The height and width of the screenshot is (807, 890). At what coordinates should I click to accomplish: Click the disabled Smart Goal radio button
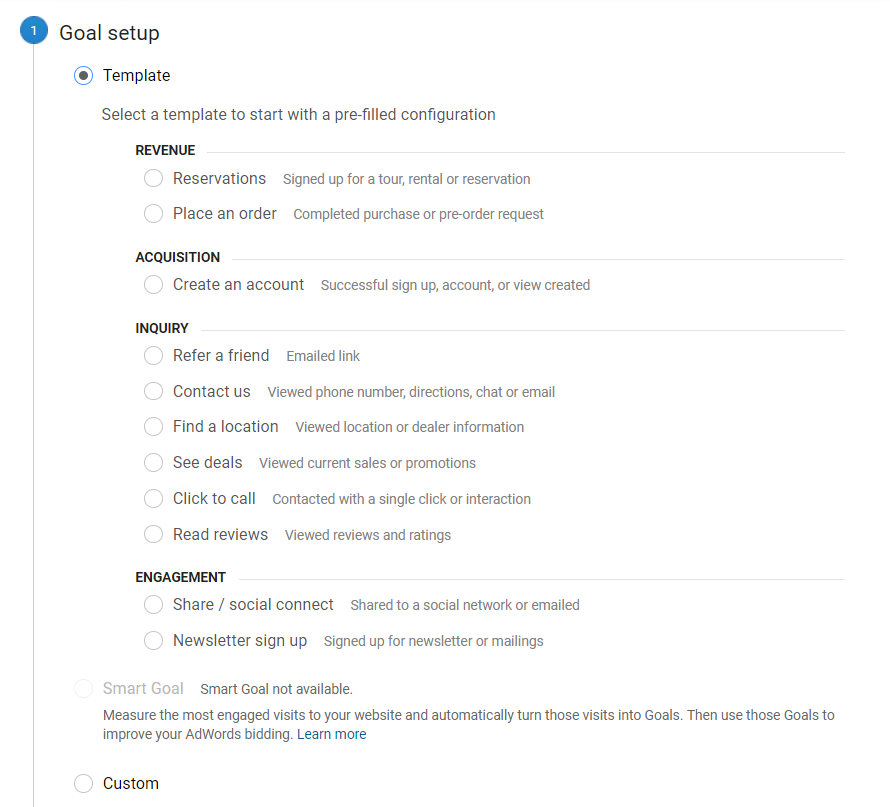[84, 689]
